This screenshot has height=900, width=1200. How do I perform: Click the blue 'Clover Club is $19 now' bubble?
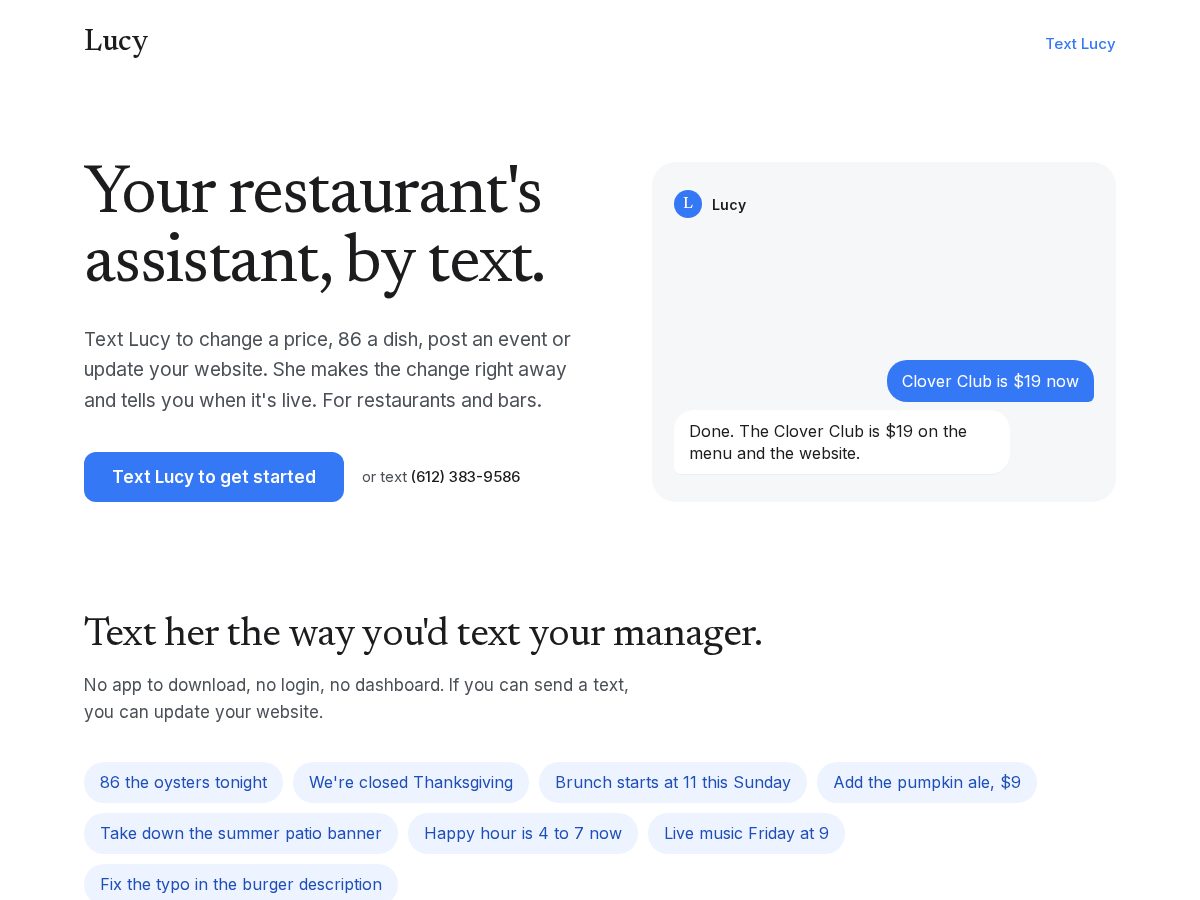click(x=990, y=381)
